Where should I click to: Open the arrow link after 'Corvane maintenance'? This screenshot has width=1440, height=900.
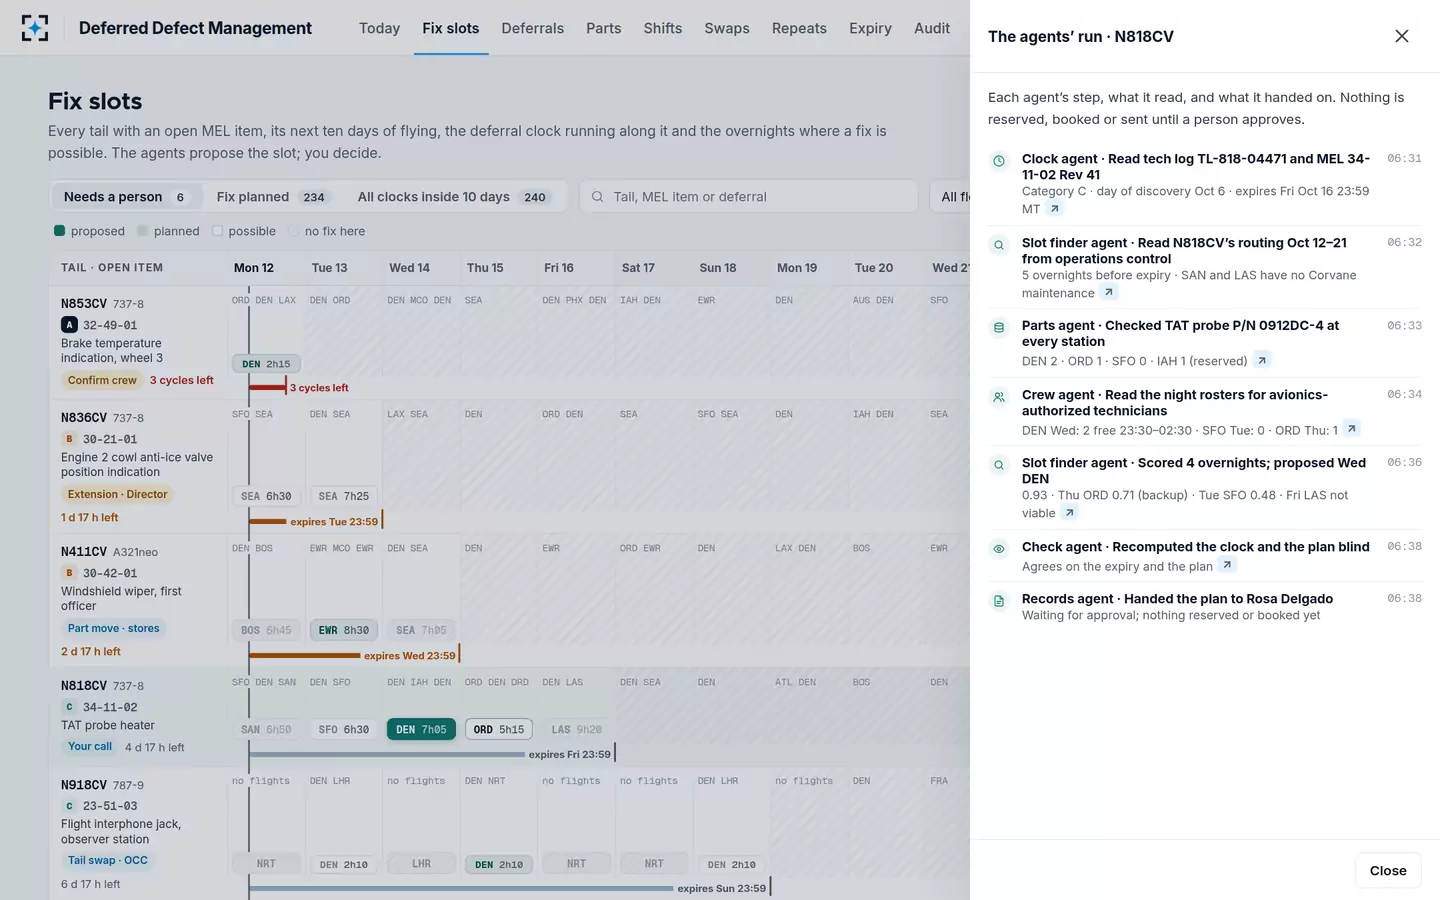[x=1108, y=293]
